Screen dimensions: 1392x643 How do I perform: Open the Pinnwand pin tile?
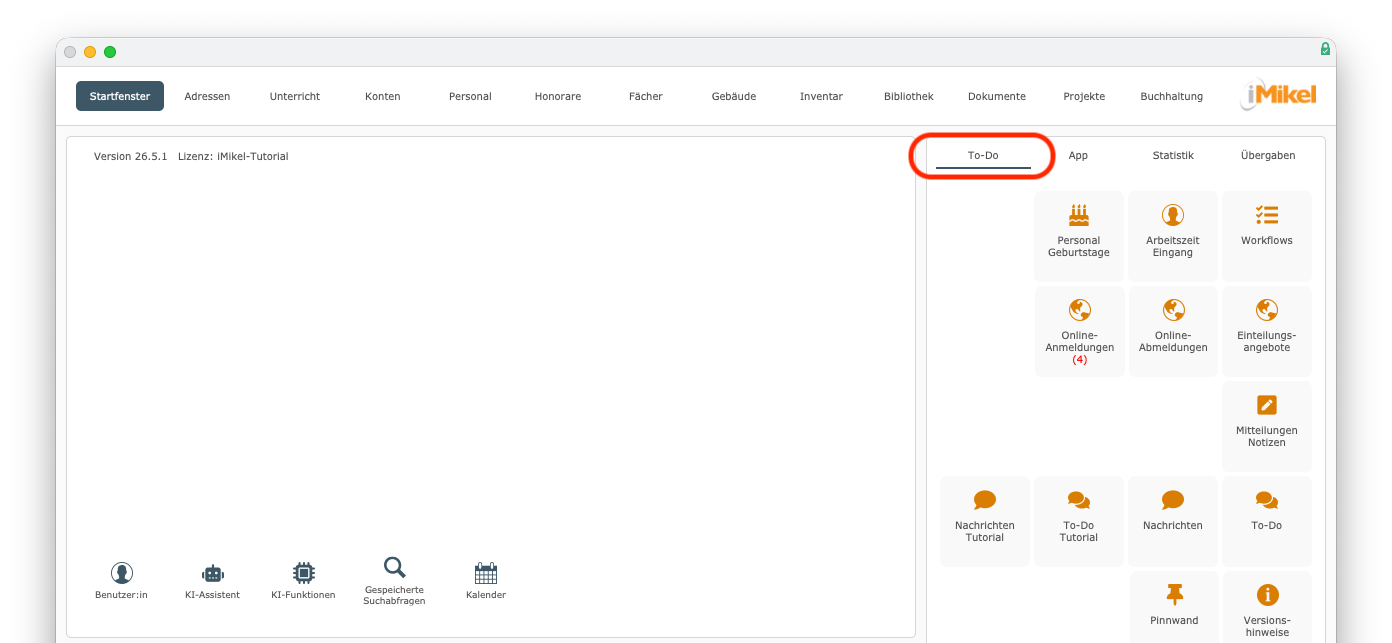(1174, 607)
